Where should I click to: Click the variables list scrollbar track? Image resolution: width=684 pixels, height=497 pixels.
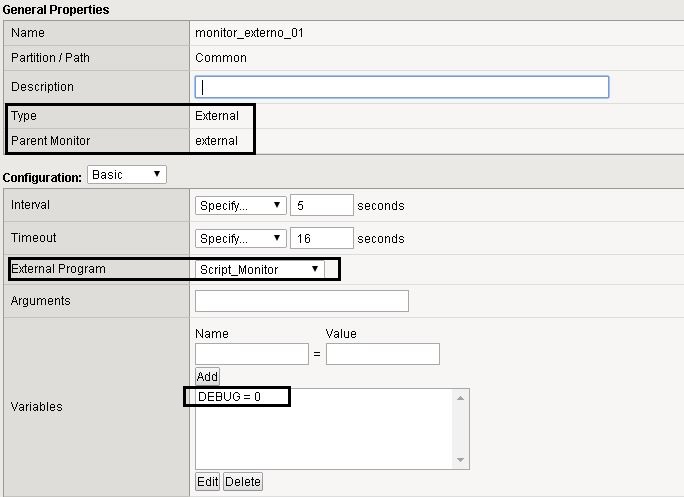tap(461, 430)
